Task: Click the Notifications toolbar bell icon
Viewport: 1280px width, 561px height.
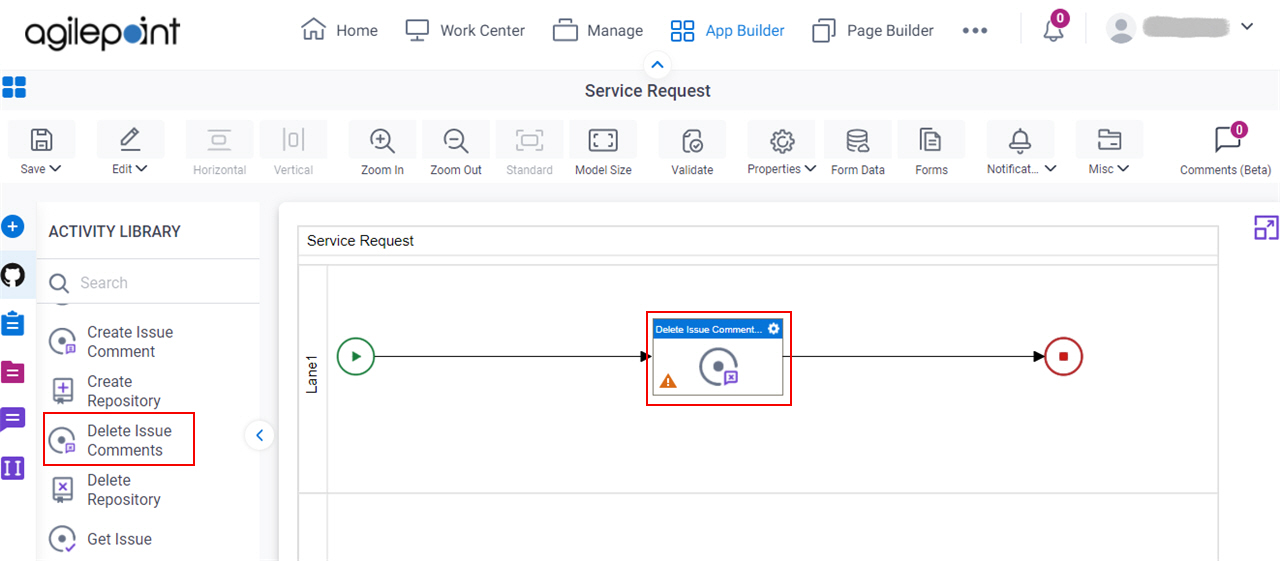Action: (1020, 139)
